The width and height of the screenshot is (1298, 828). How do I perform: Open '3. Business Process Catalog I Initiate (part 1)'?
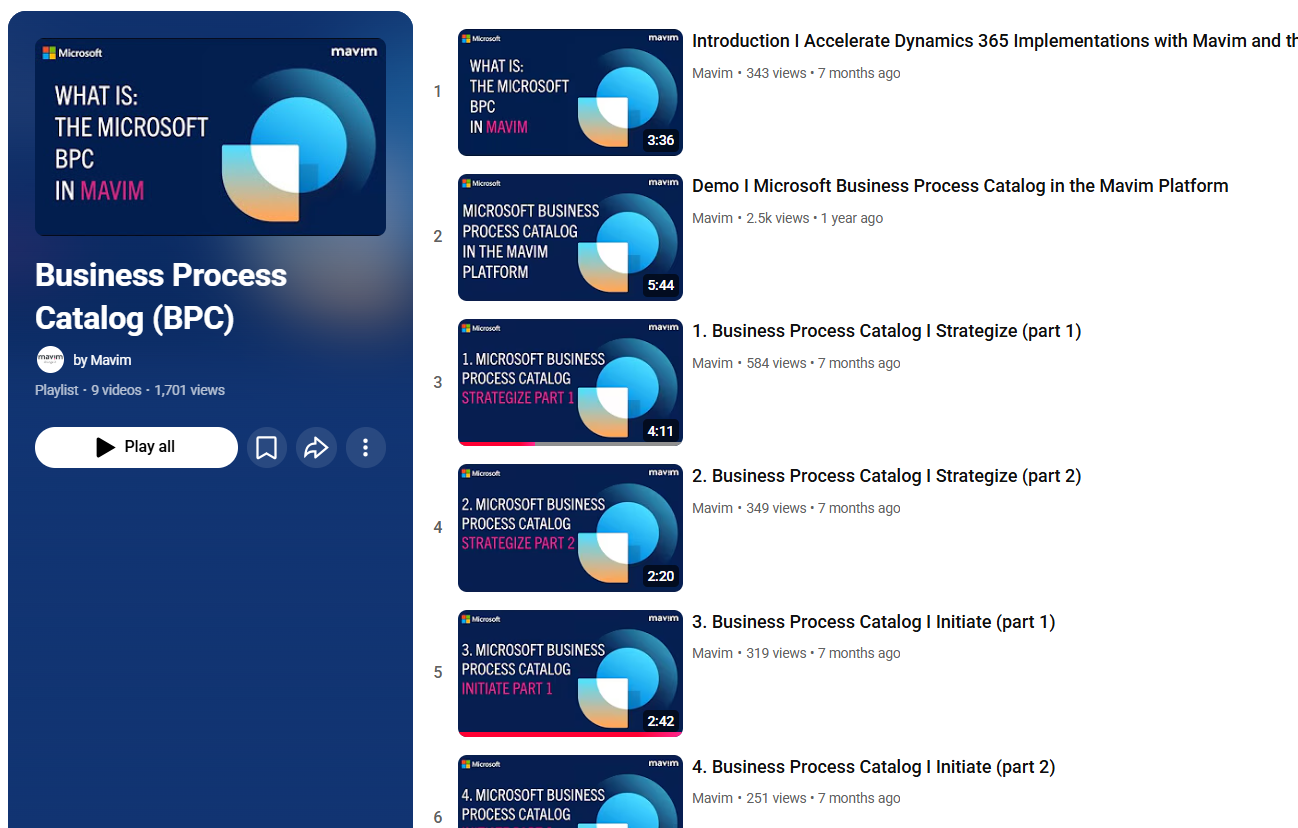click(873, 622)
